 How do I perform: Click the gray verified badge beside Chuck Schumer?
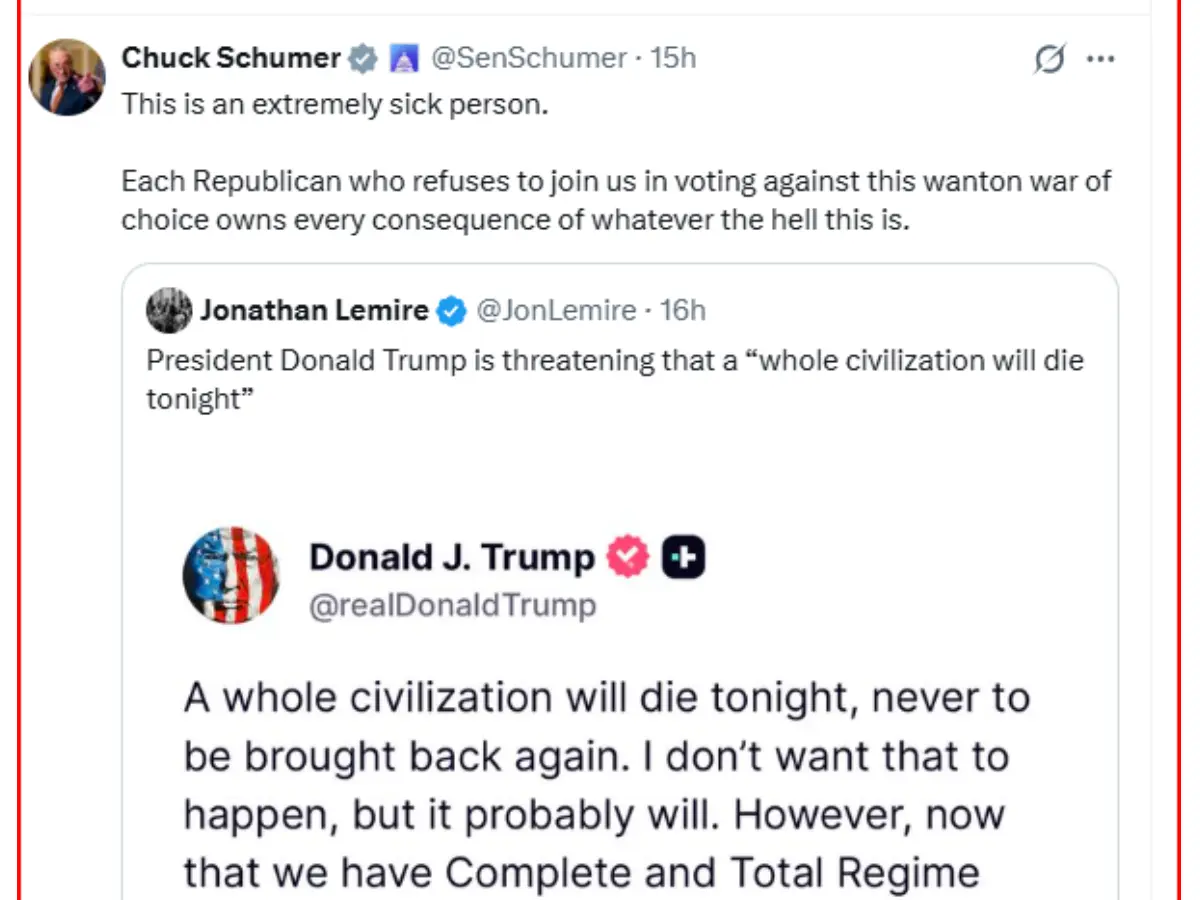(x=362, y=59)
